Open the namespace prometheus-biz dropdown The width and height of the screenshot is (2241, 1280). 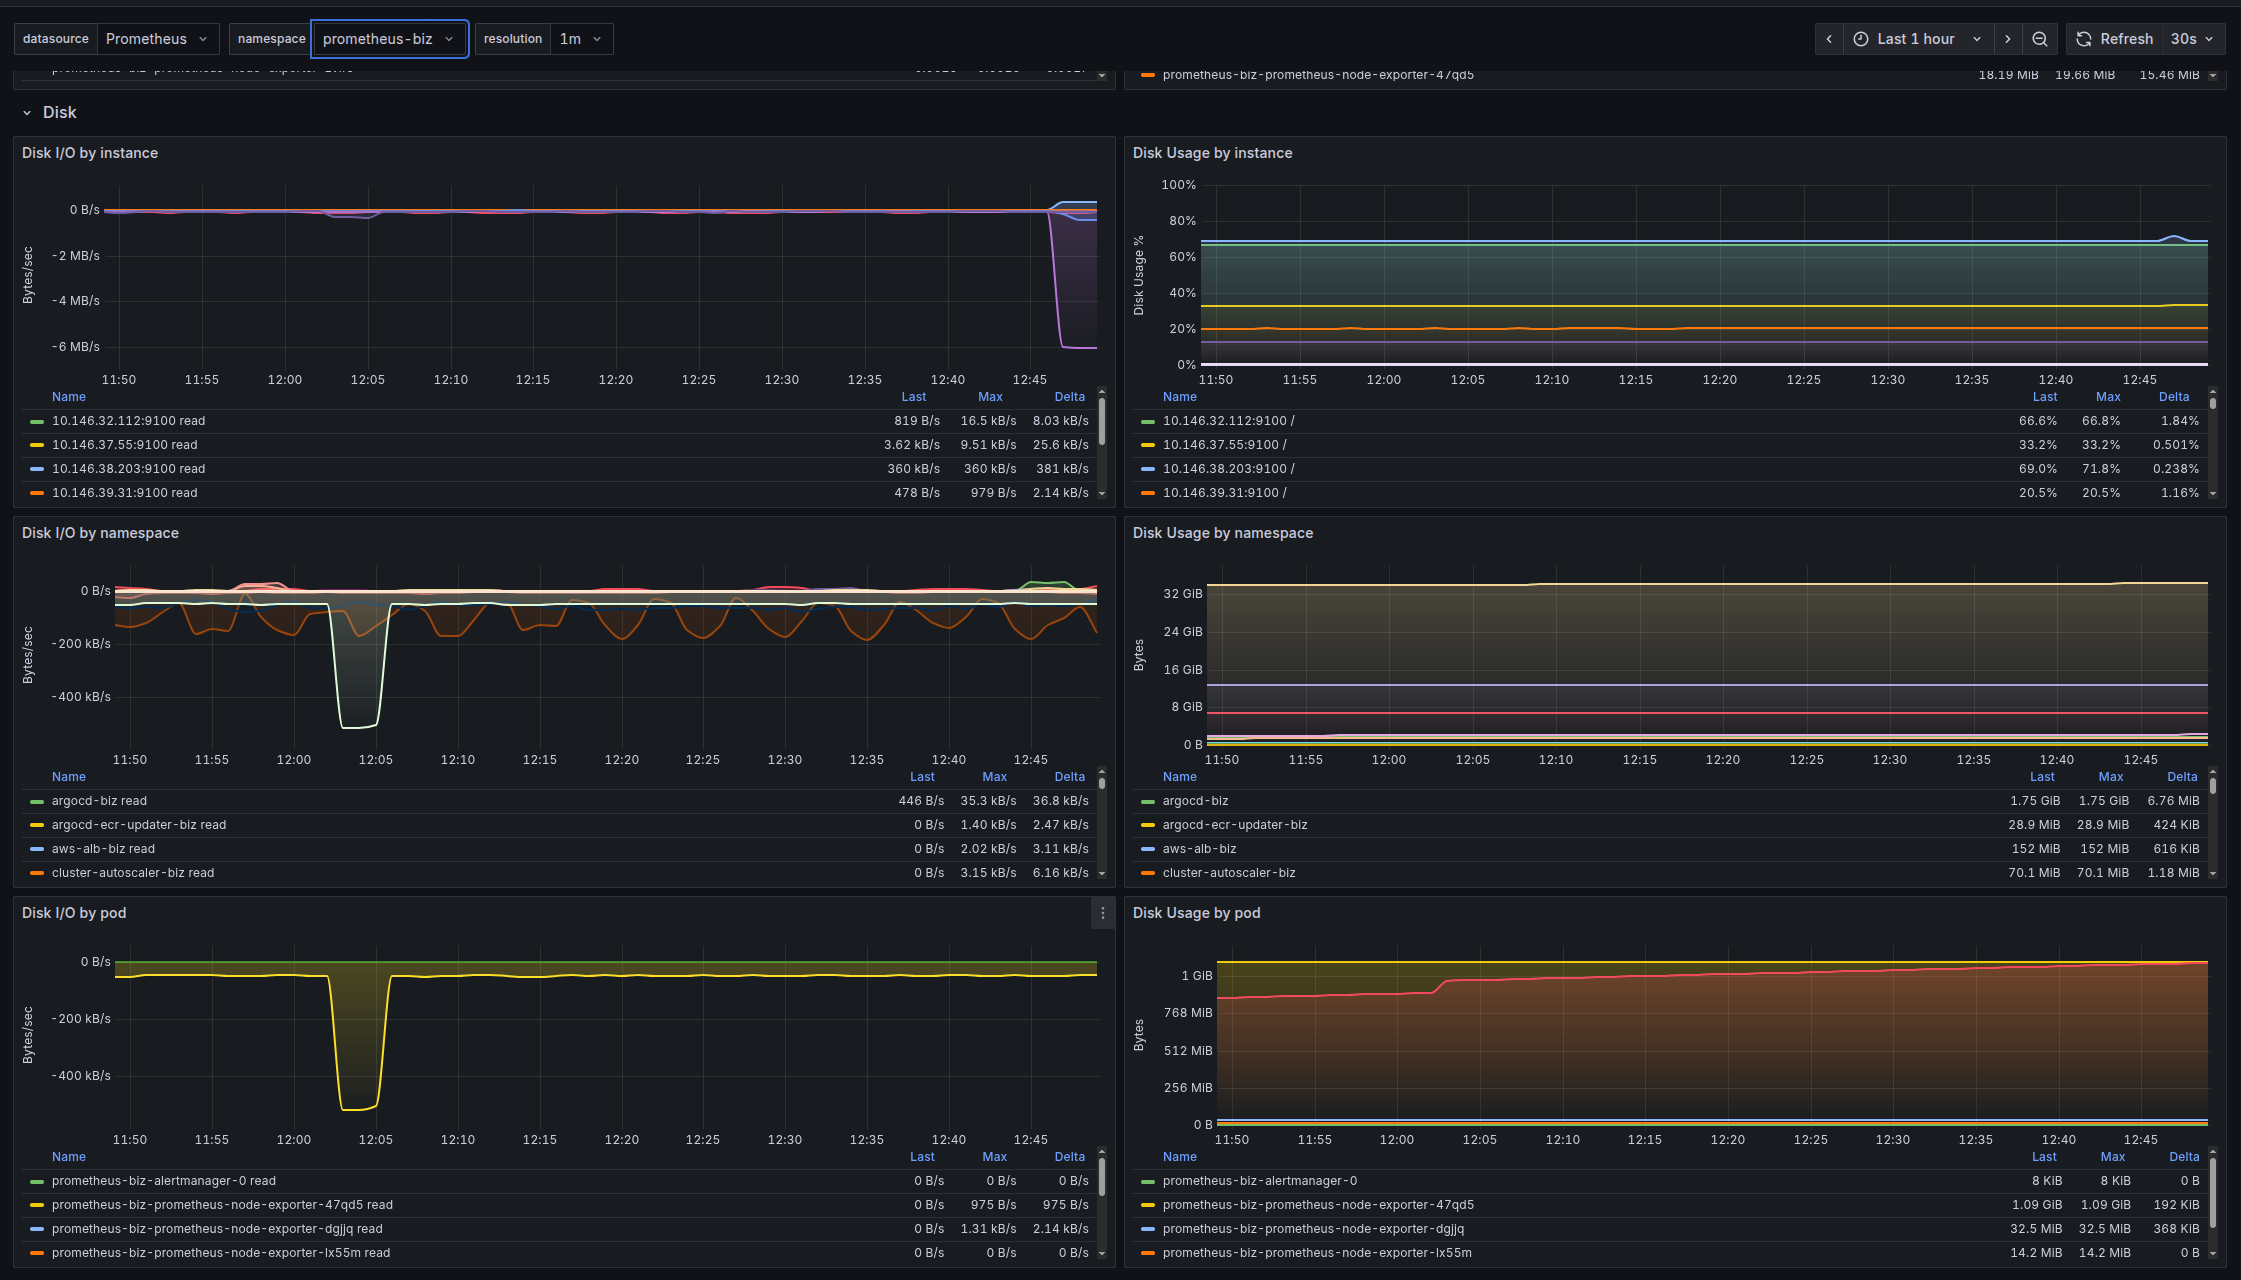389,39
